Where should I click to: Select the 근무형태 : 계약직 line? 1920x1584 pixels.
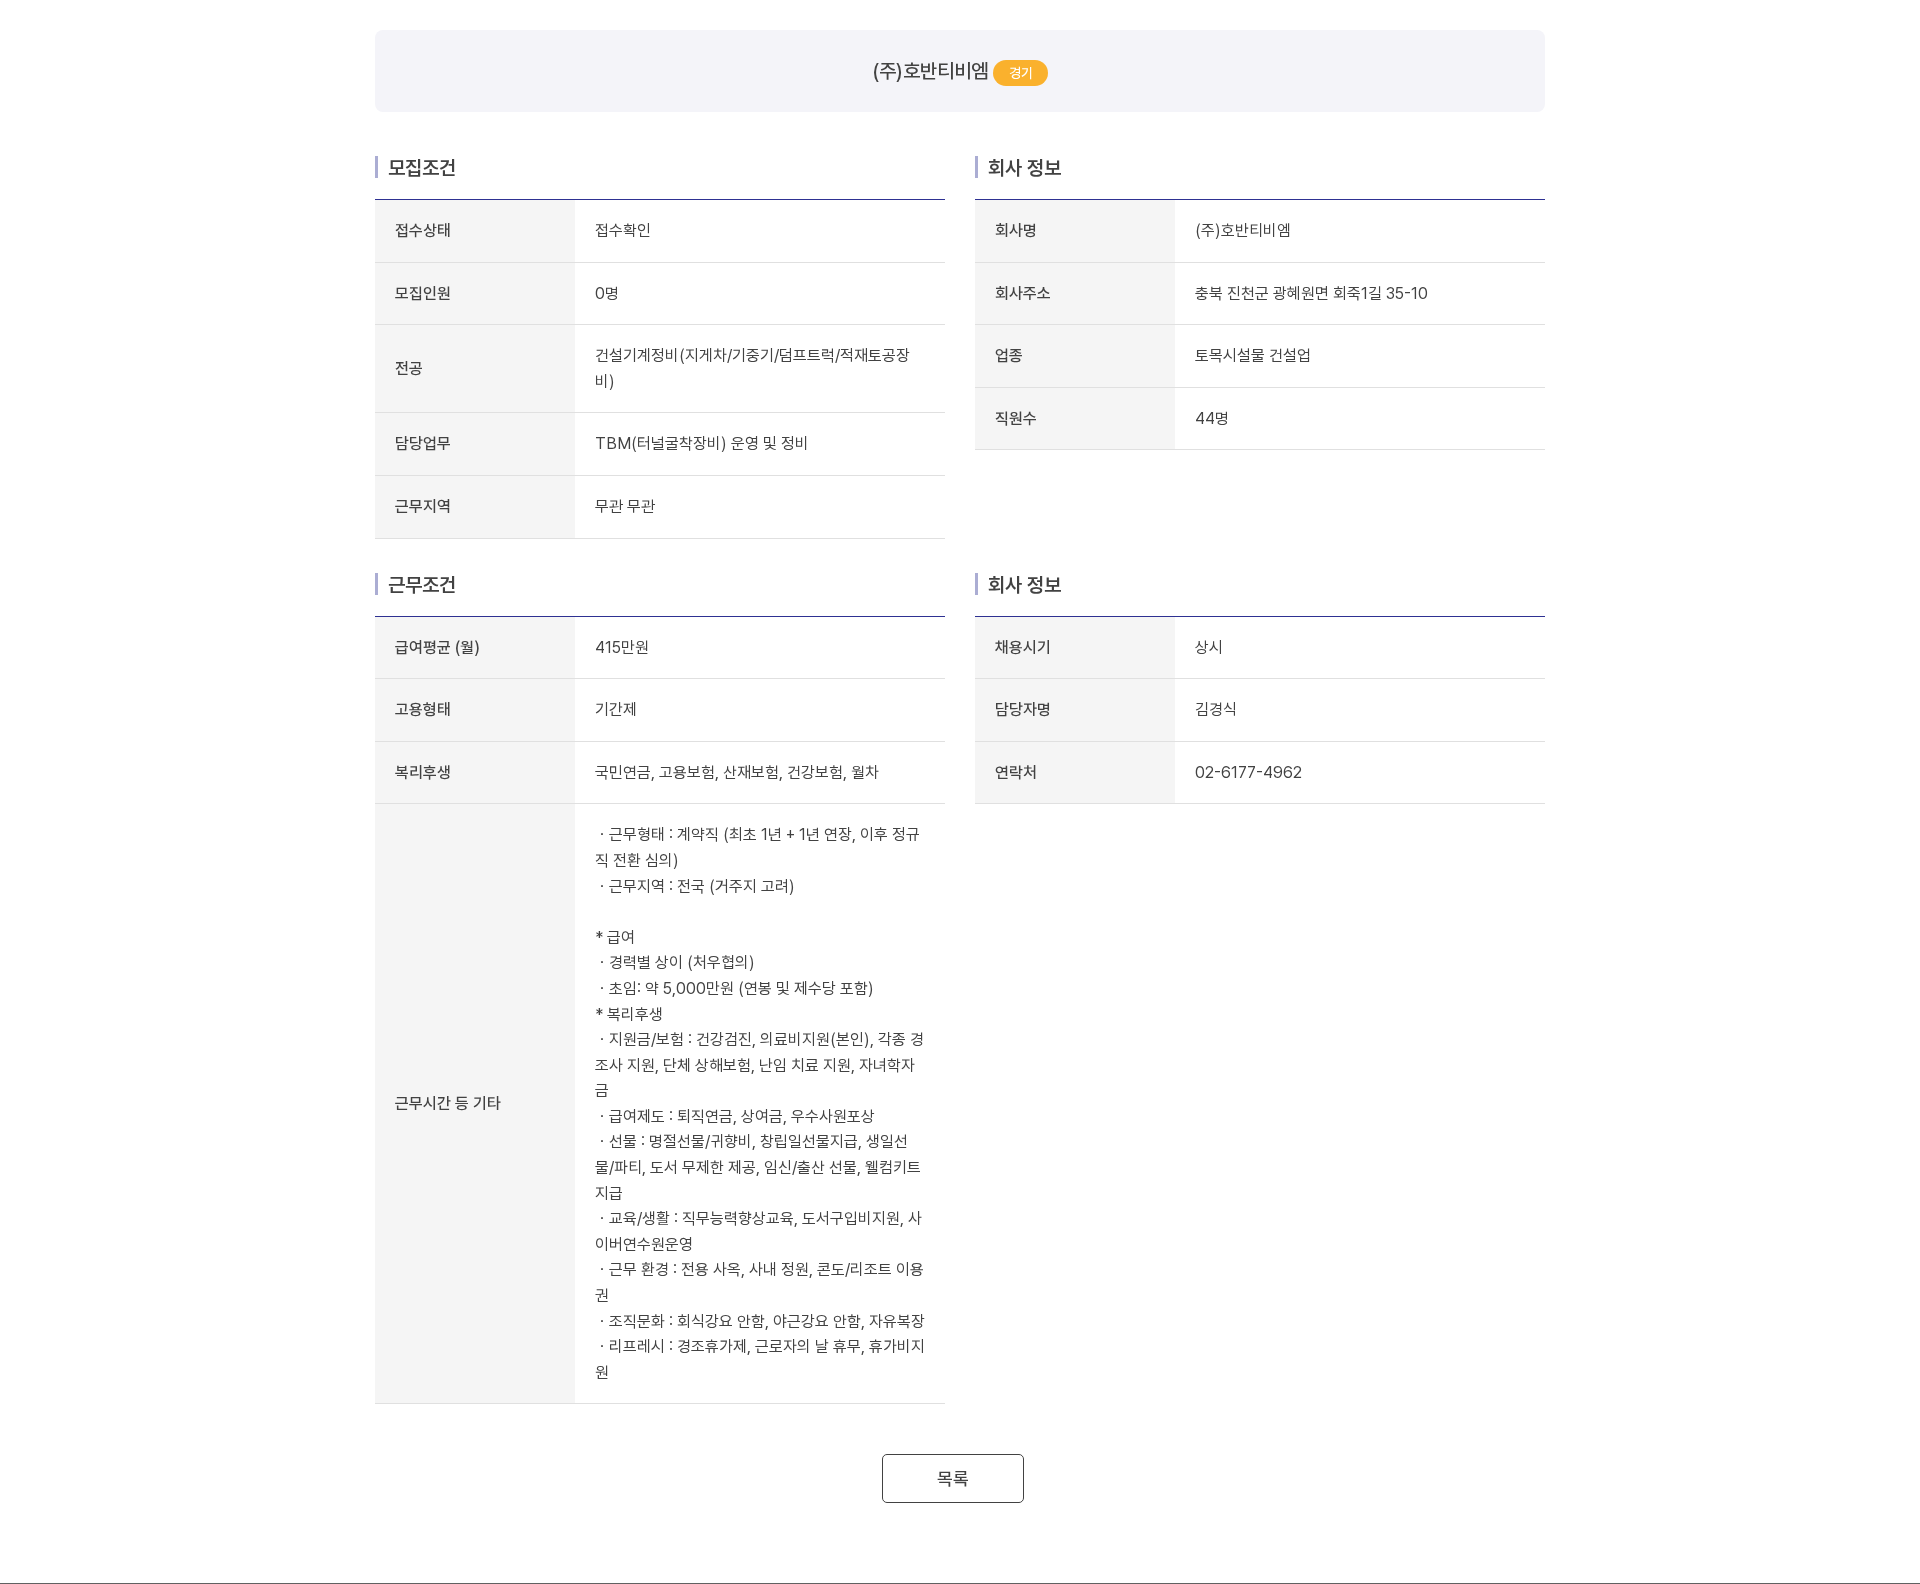click(x=759, y=847)
